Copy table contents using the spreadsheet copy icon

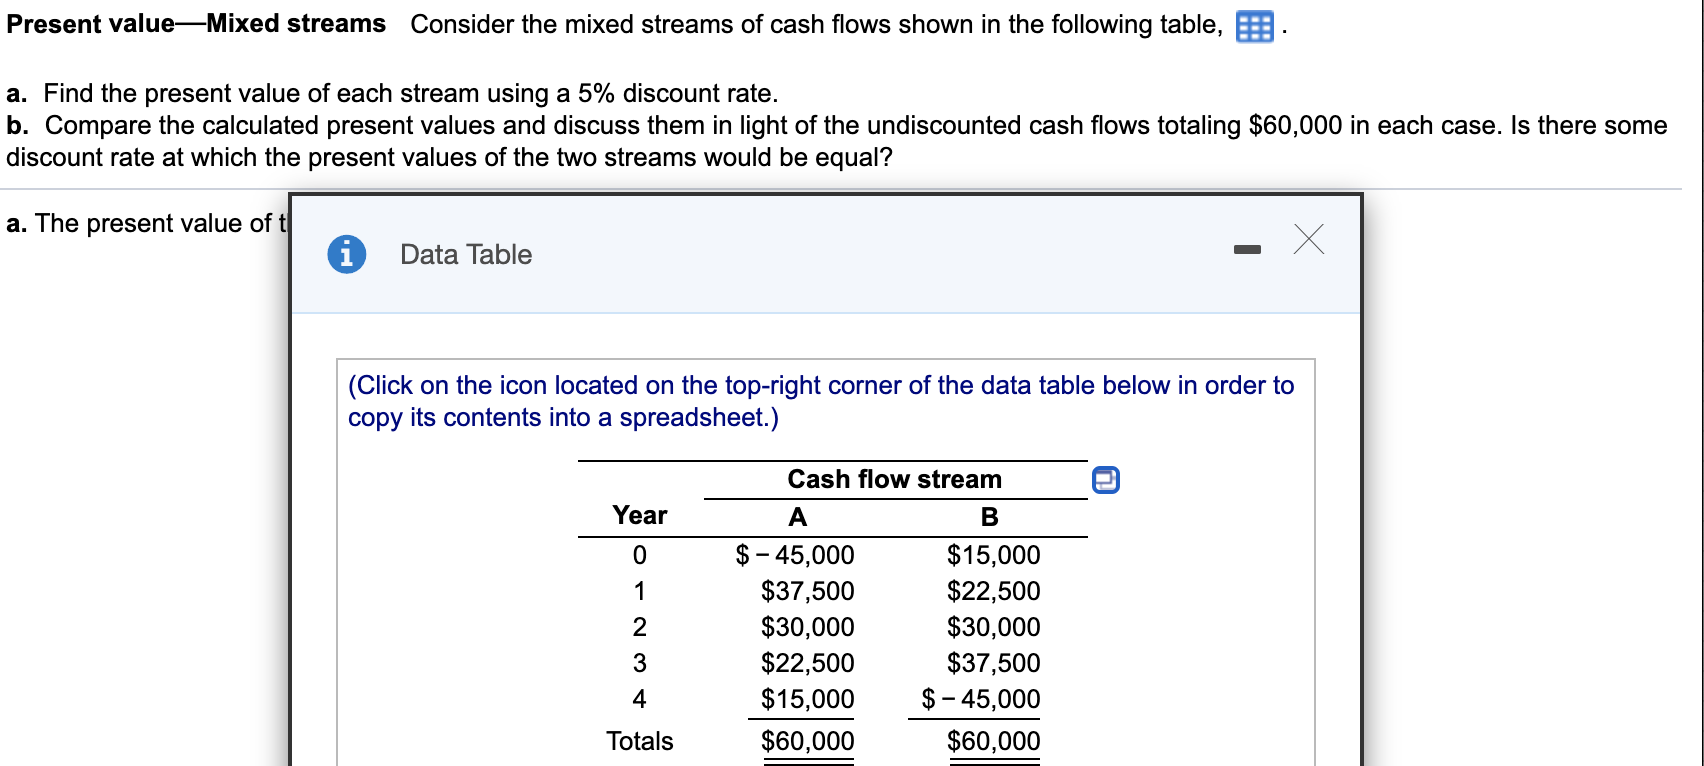(1105, 480)
